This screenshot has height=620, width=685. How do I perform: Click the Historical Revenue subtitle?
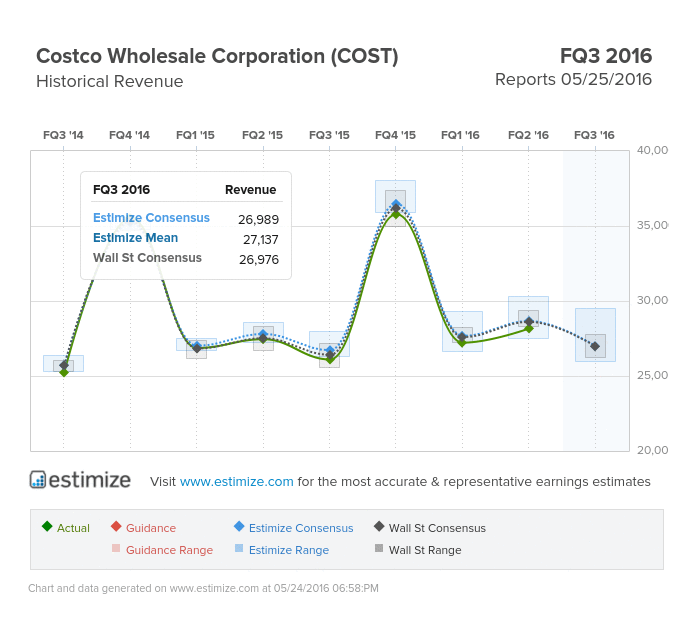[110, 81]
